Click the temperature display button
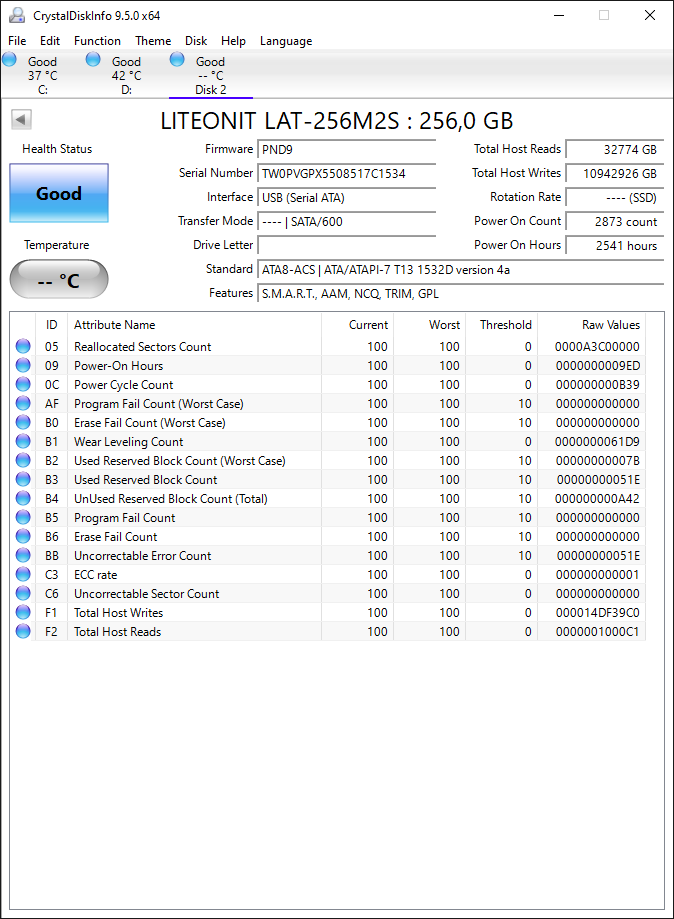The height and width of the screenshot is (919, 674). click(x=59, y=280)
